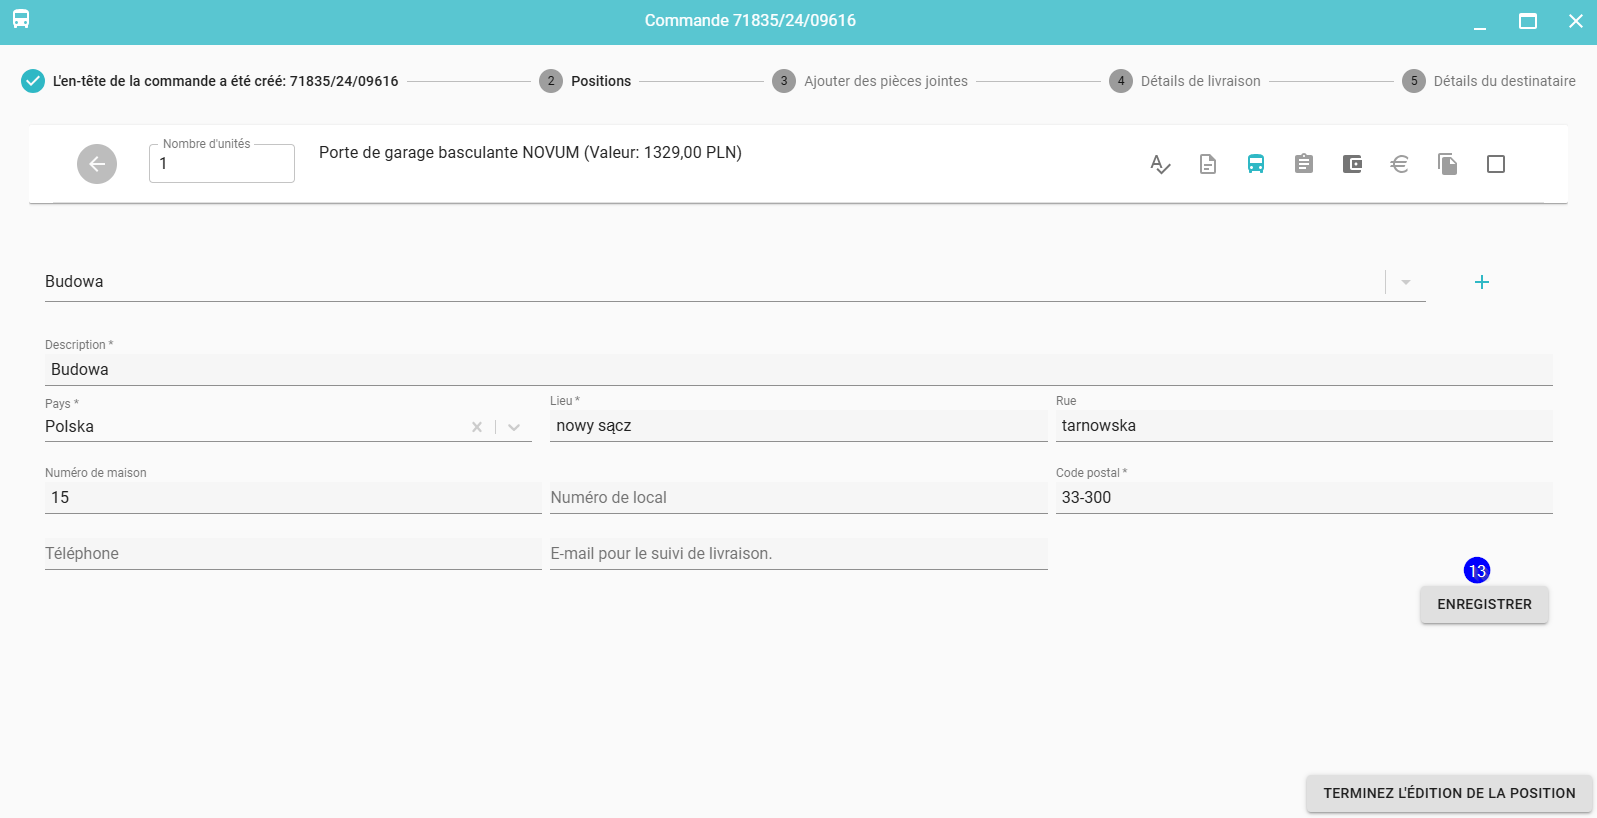
Task: Click the euro currency icon
Action: (x=1400, y=164)
